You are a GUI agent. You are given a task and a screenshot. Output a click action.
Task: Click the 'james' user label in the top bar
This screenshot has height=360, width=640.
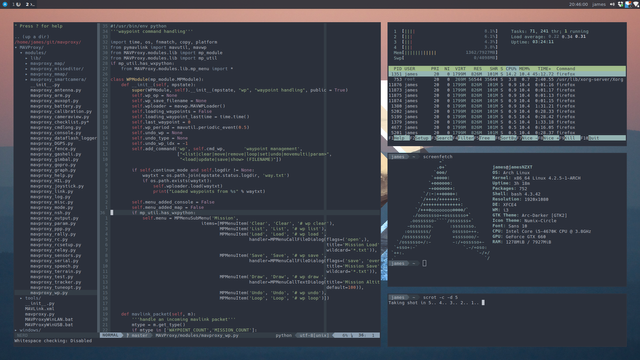(x=599, y=4)
